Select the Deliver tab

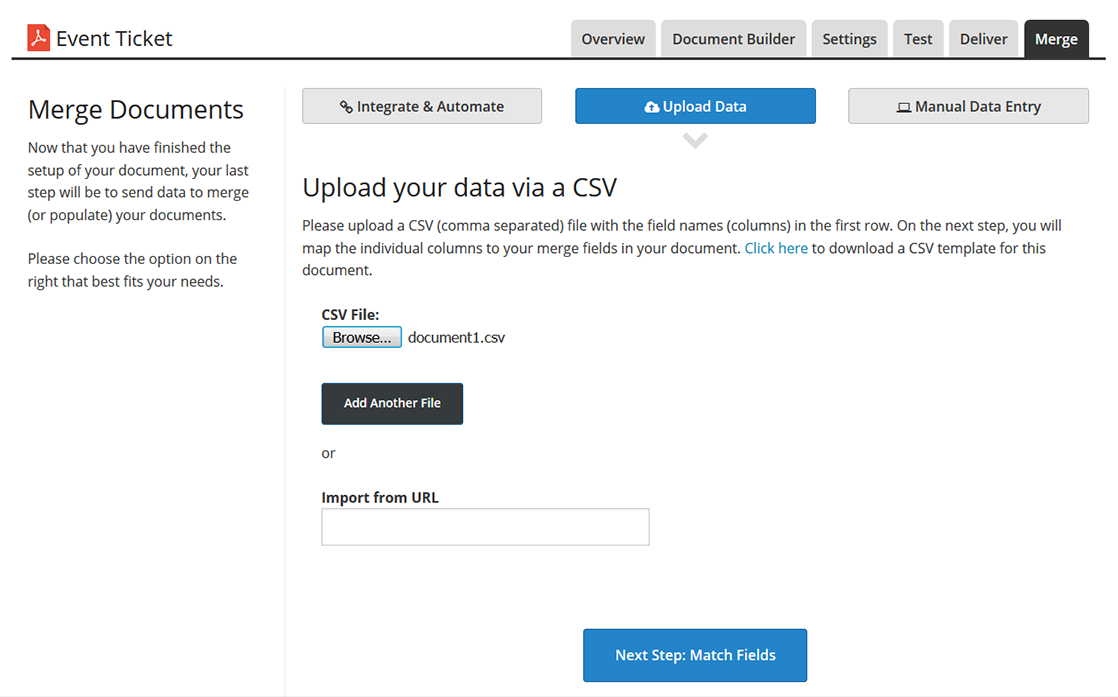click(x=983, y=39)
